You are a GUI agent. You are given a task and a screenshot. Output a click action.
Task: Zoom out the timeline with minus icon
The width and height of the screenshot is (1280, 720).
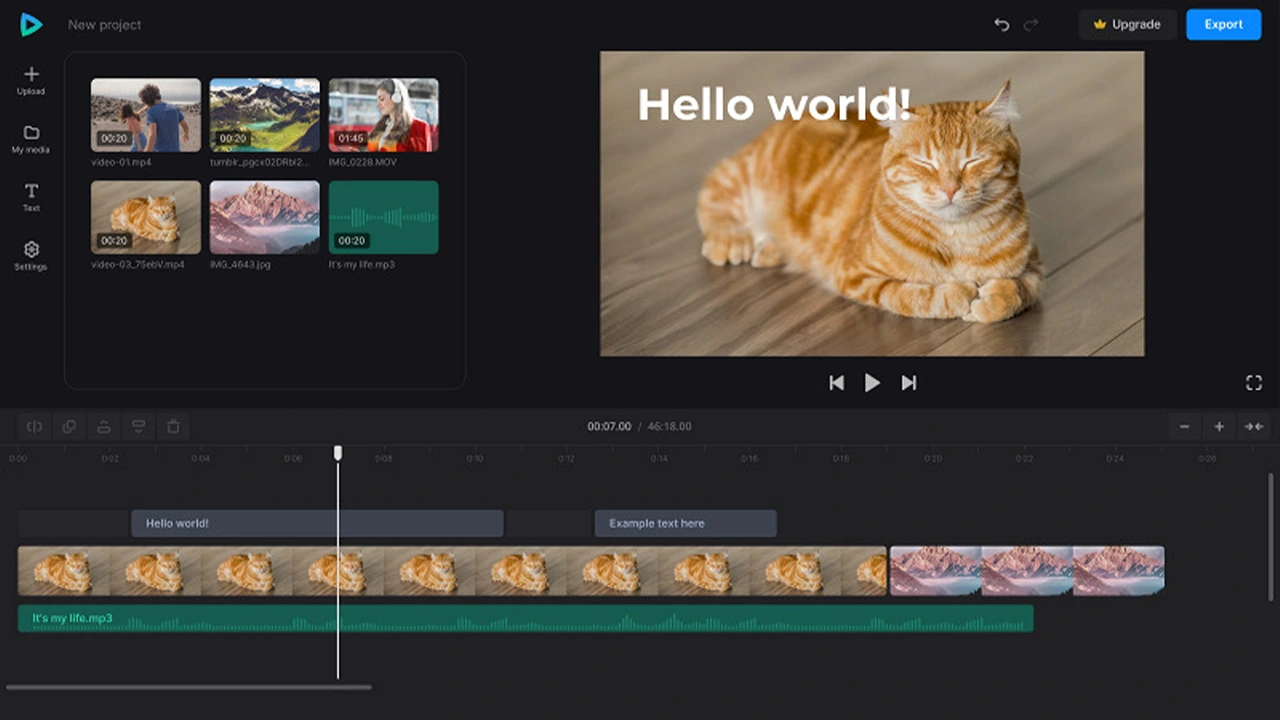click(1184, 427)
